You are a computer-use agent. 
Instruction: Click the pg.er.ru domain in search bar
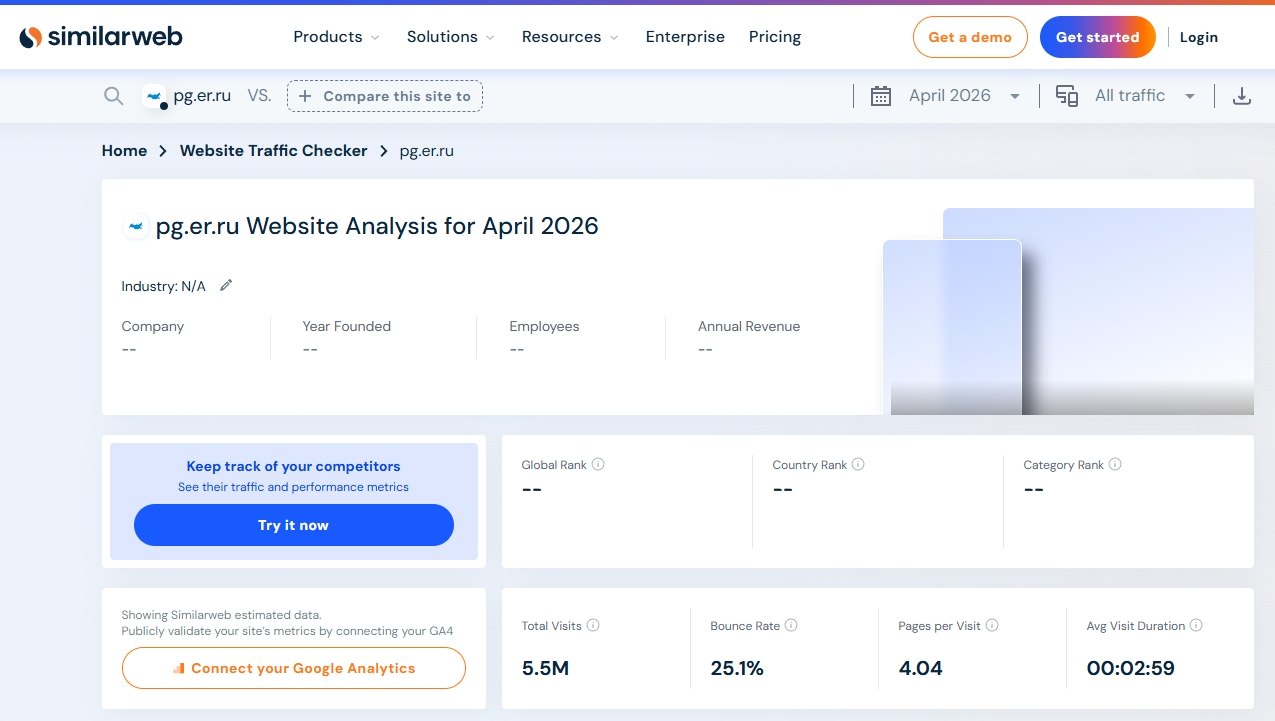click(x=202, y=96)
